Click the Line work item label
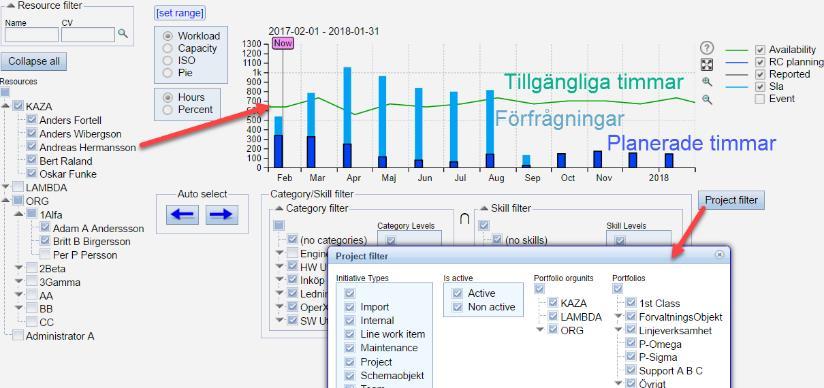 [393, 334]
